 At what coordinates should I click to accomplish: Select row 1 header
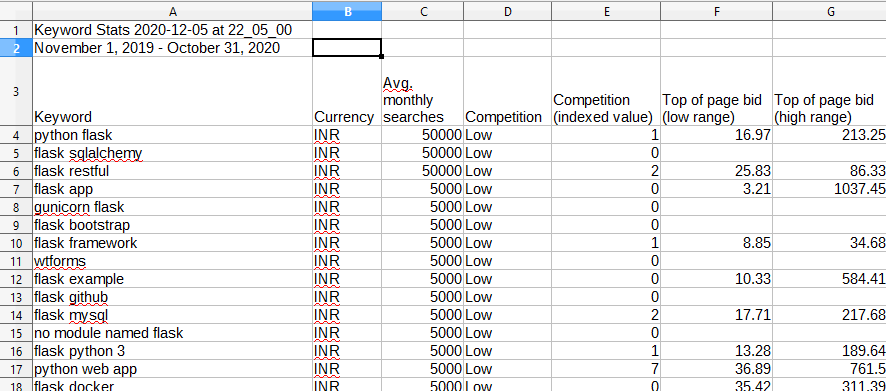click(16, 30)
